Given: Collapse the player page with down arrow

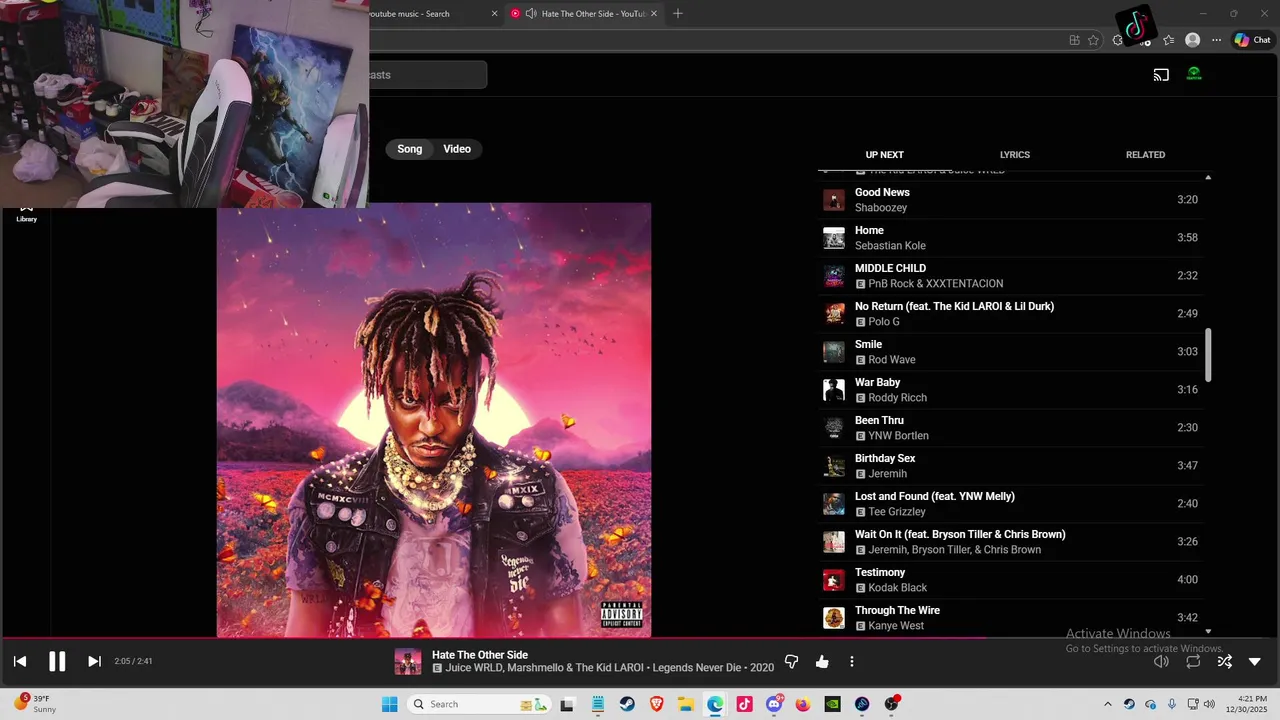Looking at the screenshot, I should coord(1255,662).
